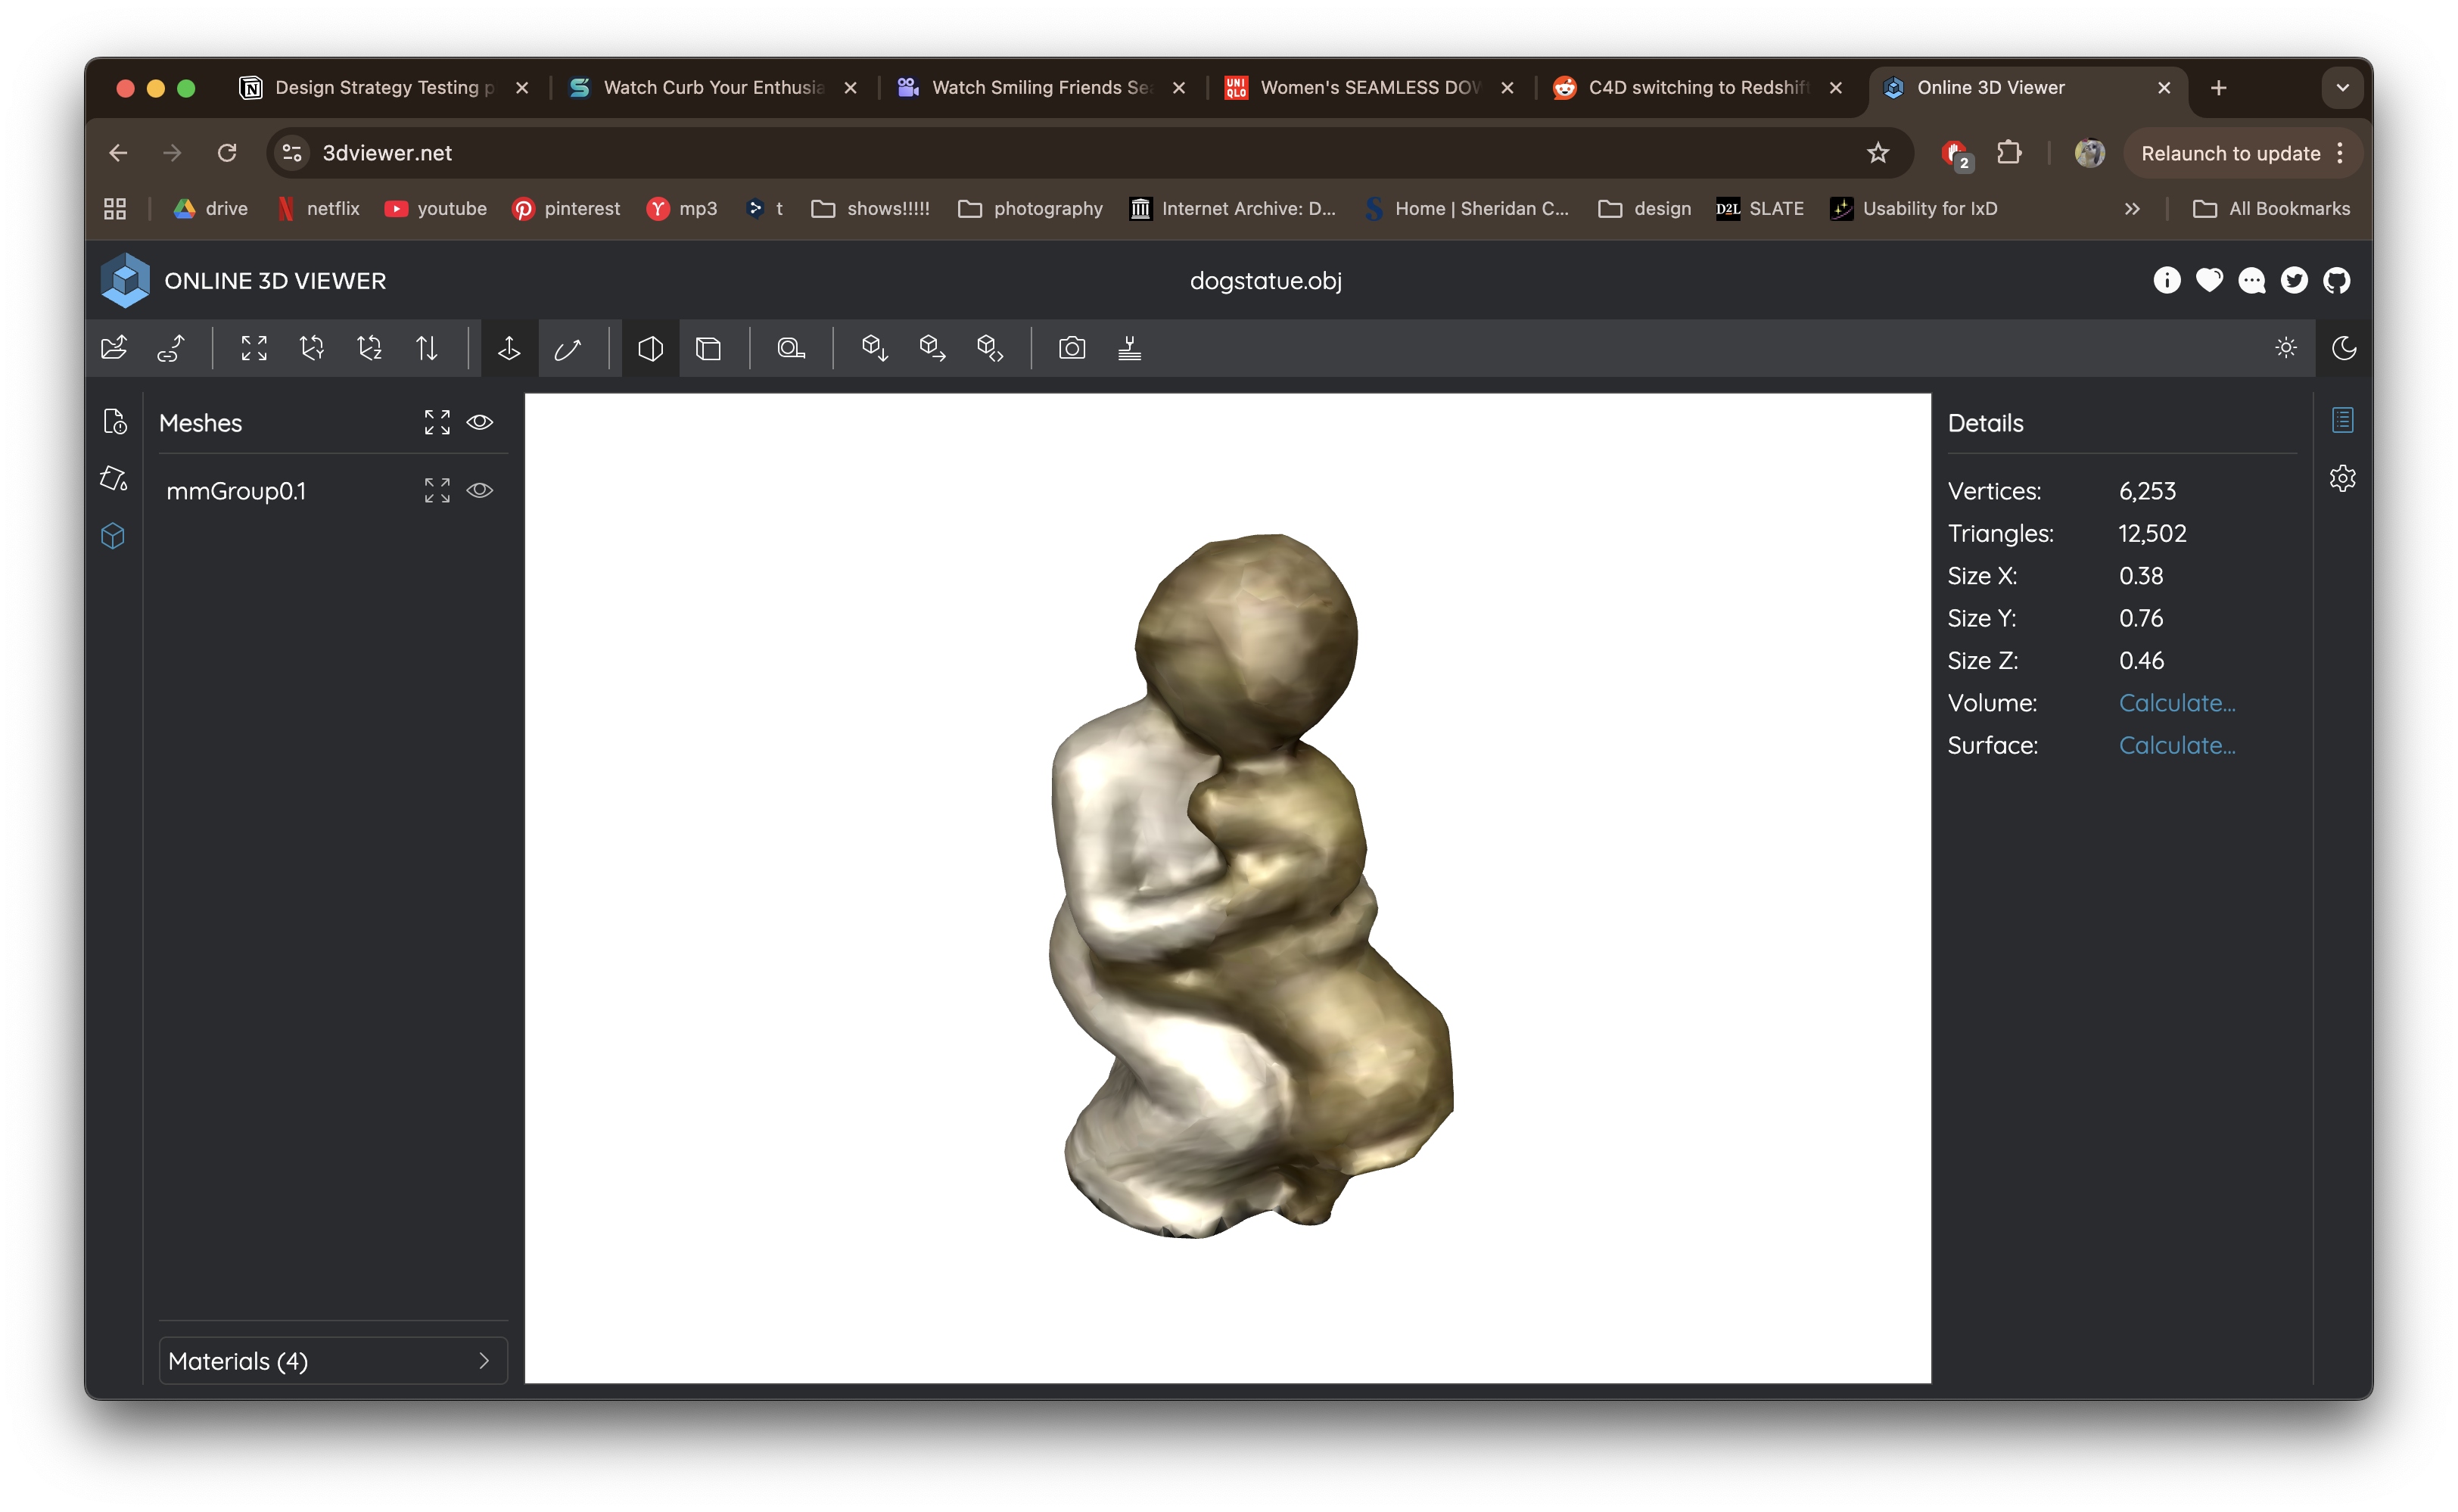
Task: Select the measure tool
Action: pos(791,348)
